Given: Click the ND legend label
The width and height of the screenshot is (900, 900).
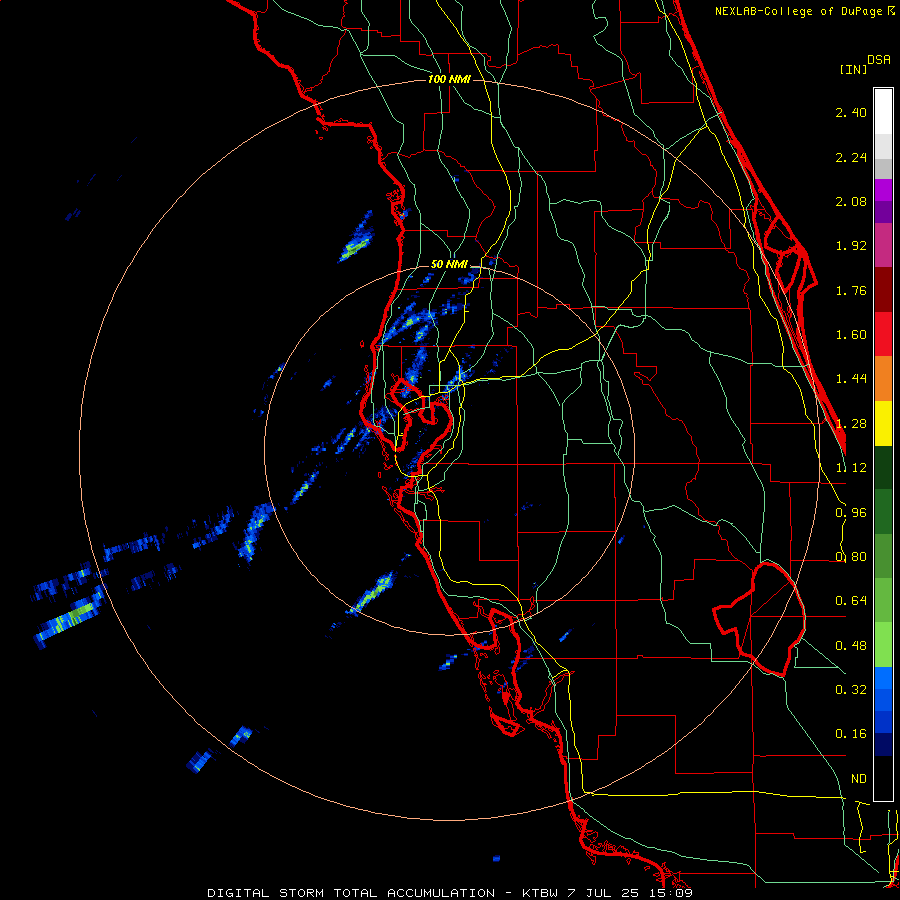Looking at the screenshot, I should click(x=859, y=779).
